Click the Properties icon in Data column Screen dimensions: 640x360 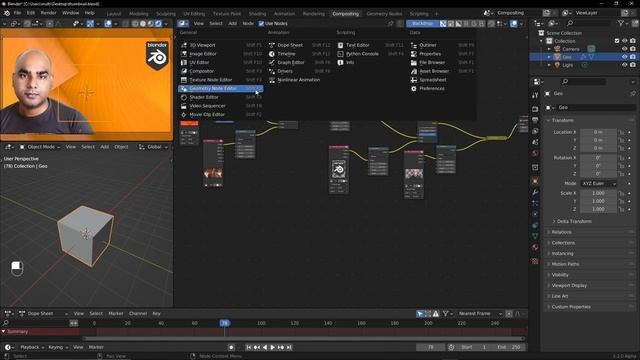(413, 53)
